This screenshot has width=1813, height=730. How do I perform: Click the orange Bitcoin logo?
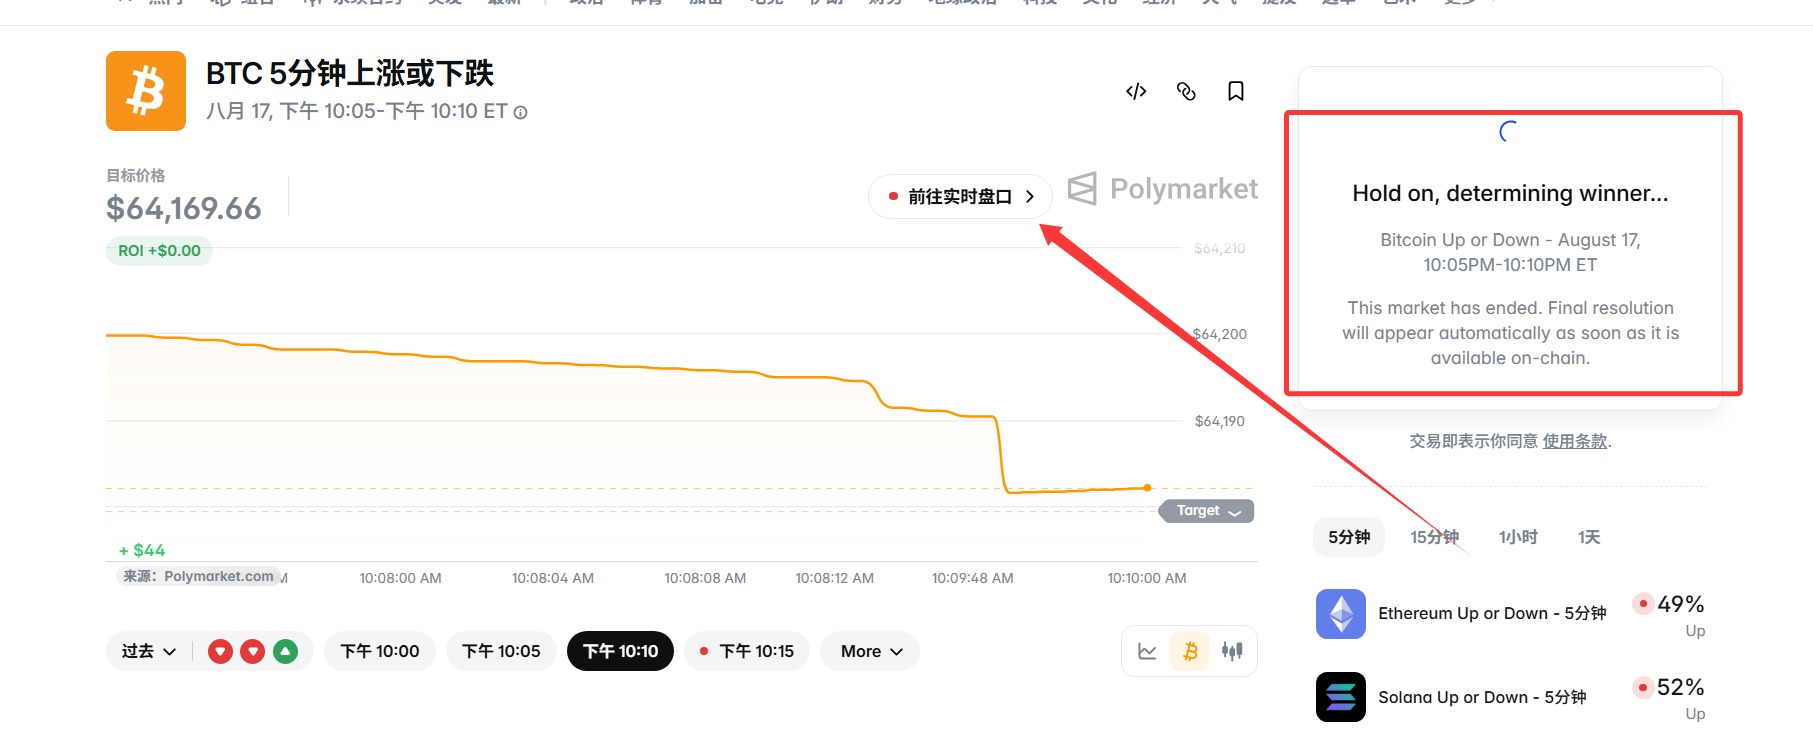[146, 91]
